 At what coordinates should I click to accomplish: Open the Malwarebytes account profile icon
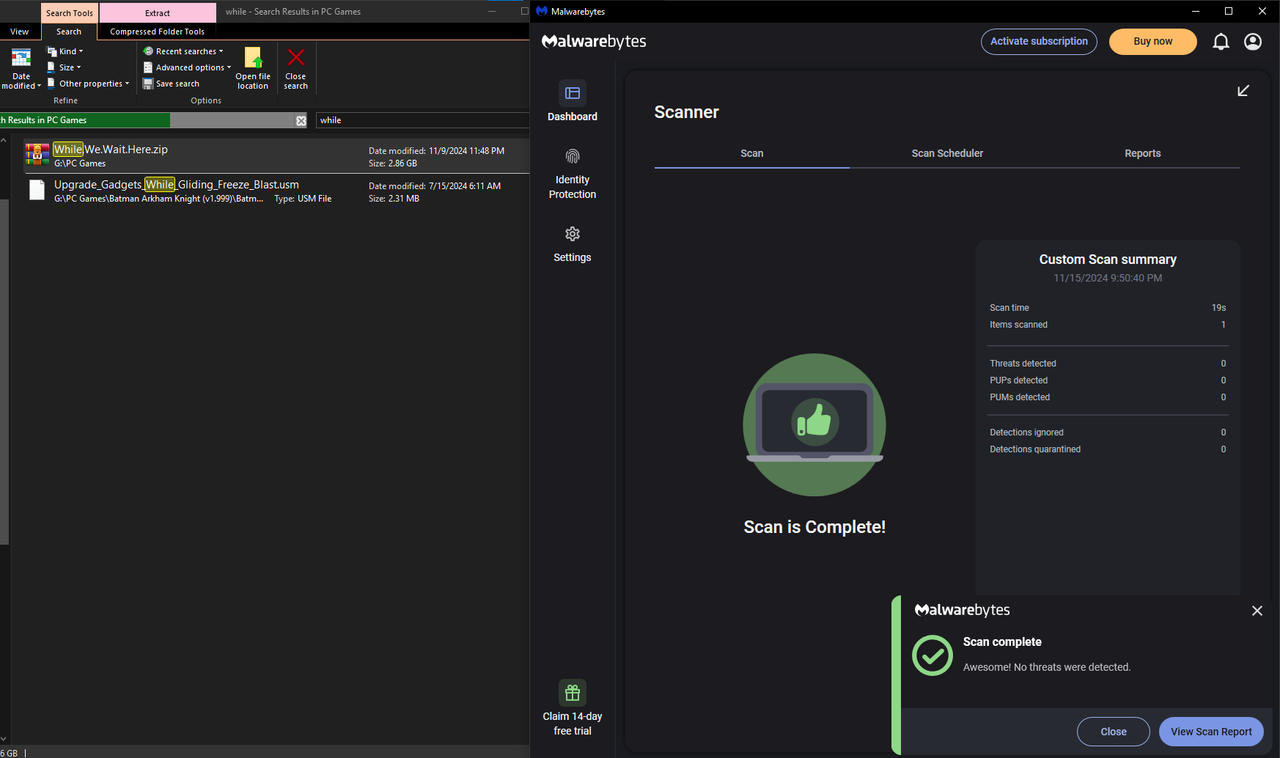[1253, 42]
